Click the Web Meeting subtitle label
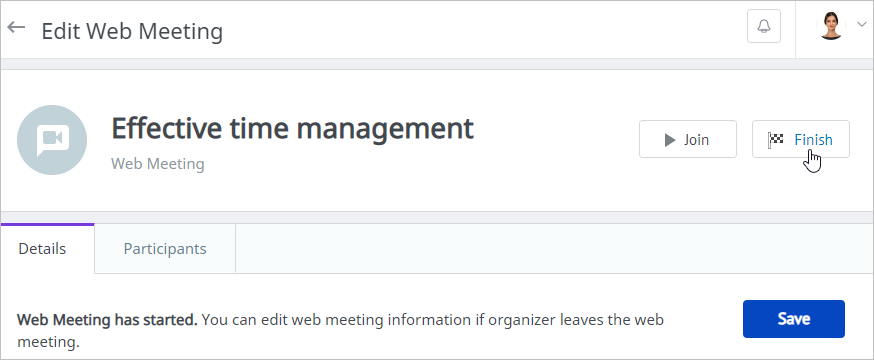Screen dimensions: 874x360 coord(158,164)
